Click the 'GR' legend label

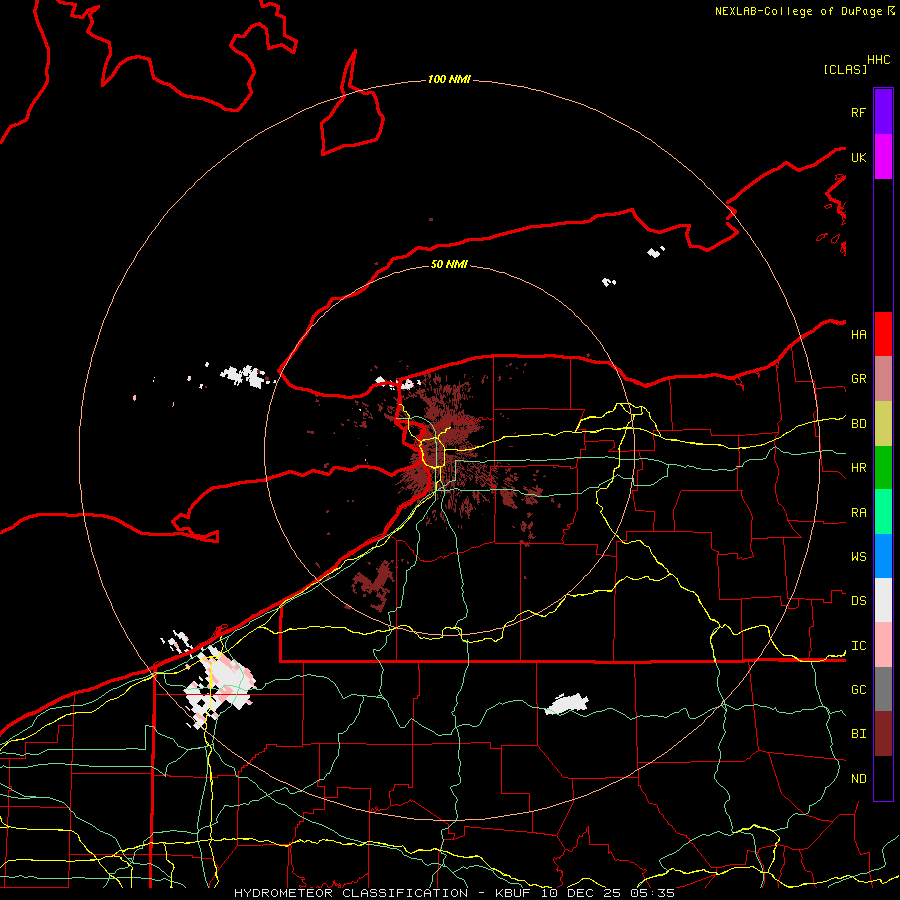click(858, 379)
